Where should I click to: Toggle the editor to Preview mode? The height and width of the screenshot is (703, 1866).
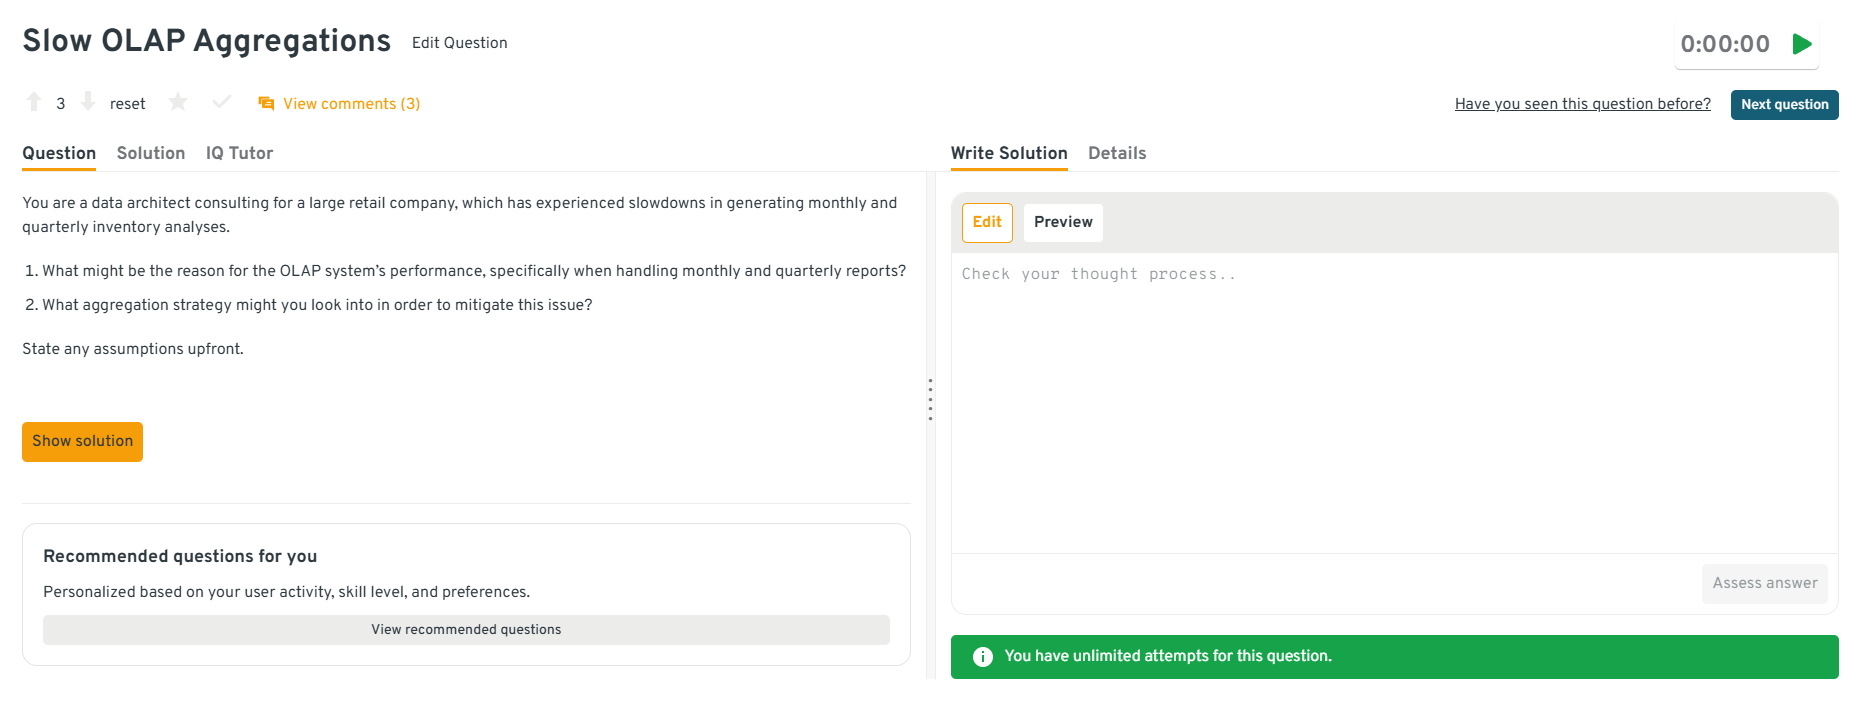pyautogui.click(x=1063, y=222)
